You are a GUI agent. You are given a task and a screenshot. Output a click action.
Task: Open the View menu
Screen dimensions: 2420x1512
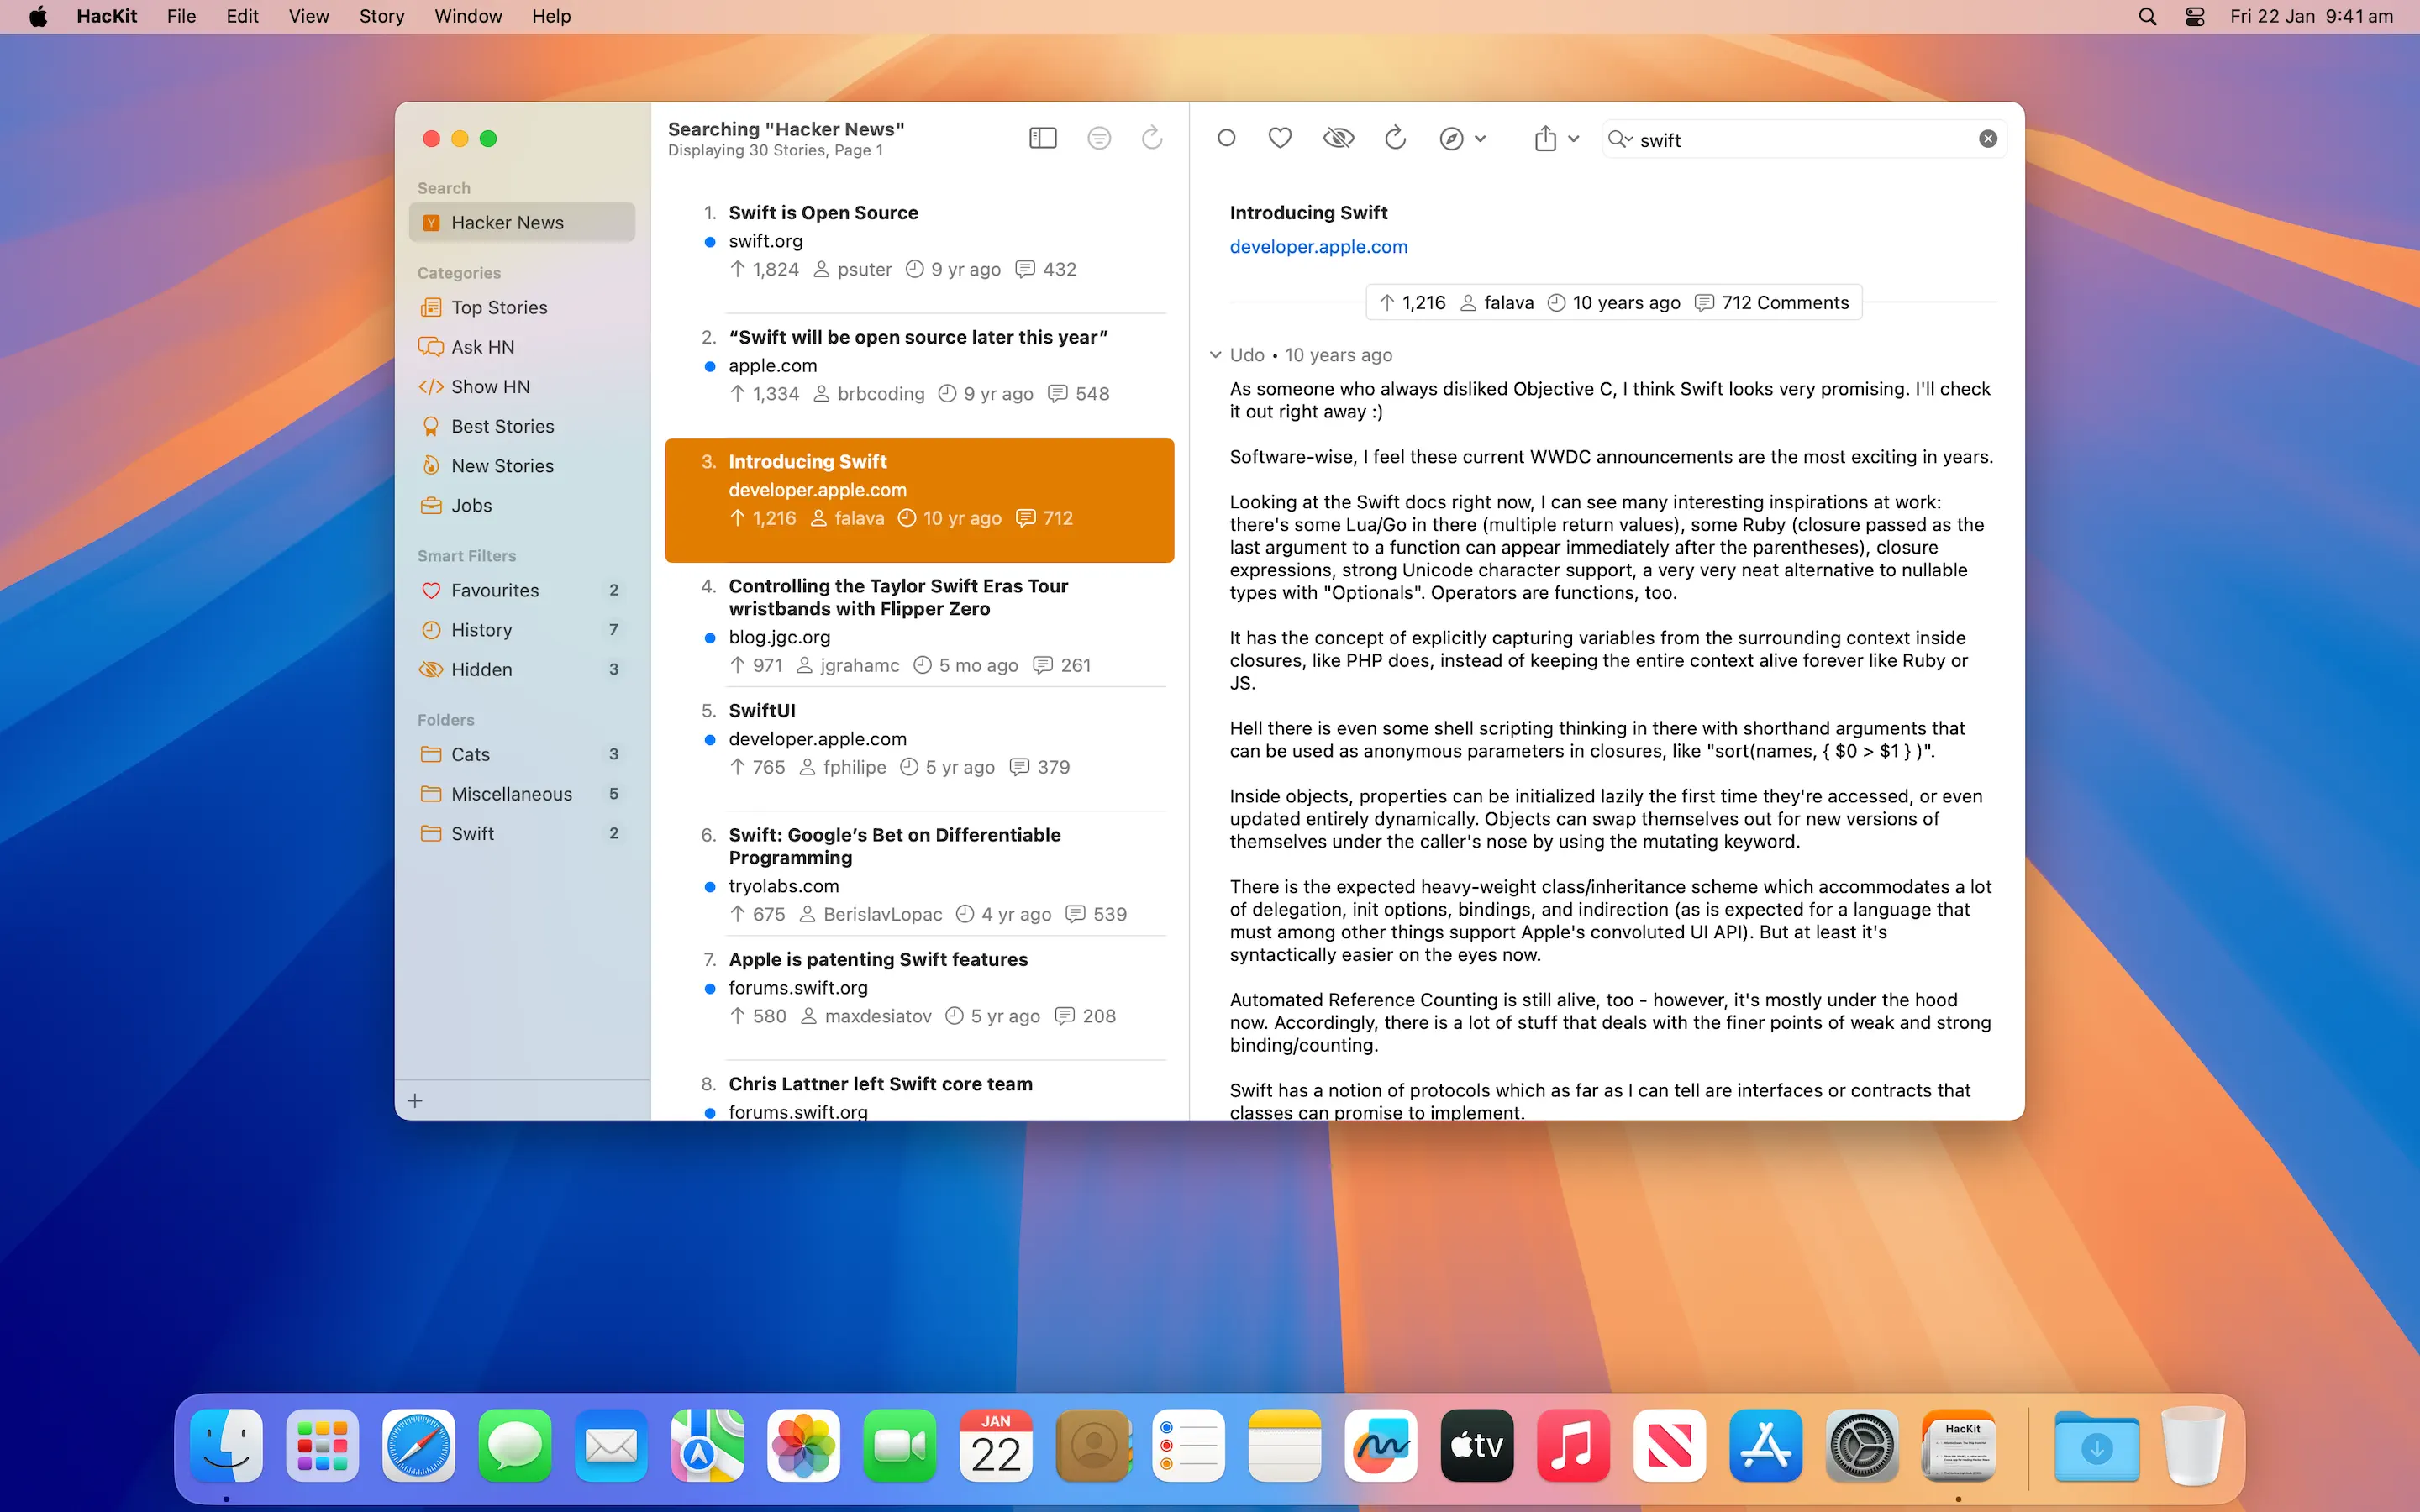308,16
